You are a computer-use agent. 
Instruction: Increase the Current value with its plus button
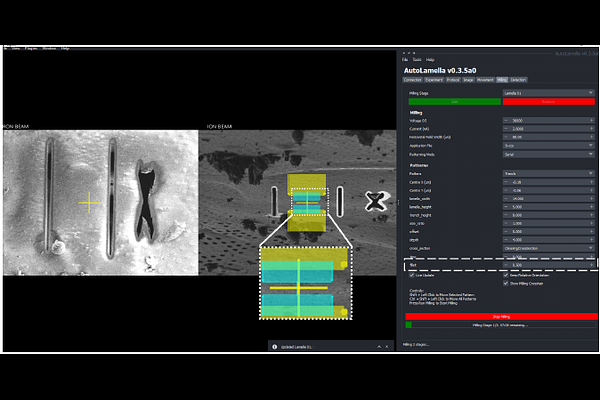pos(591,129)
